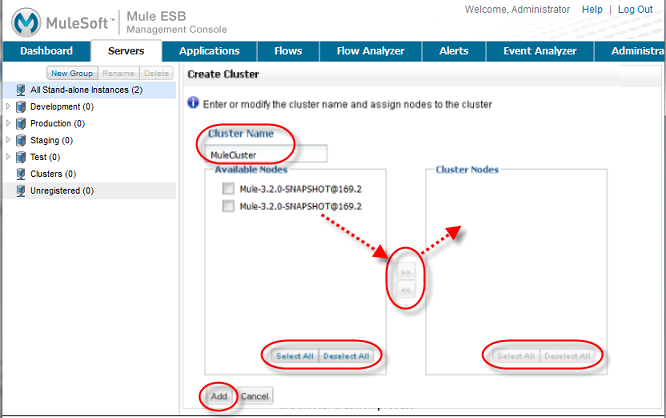Switch to the Servers tab
The height and width of the screenshot is (418, 666).
(x=126, y=51)
